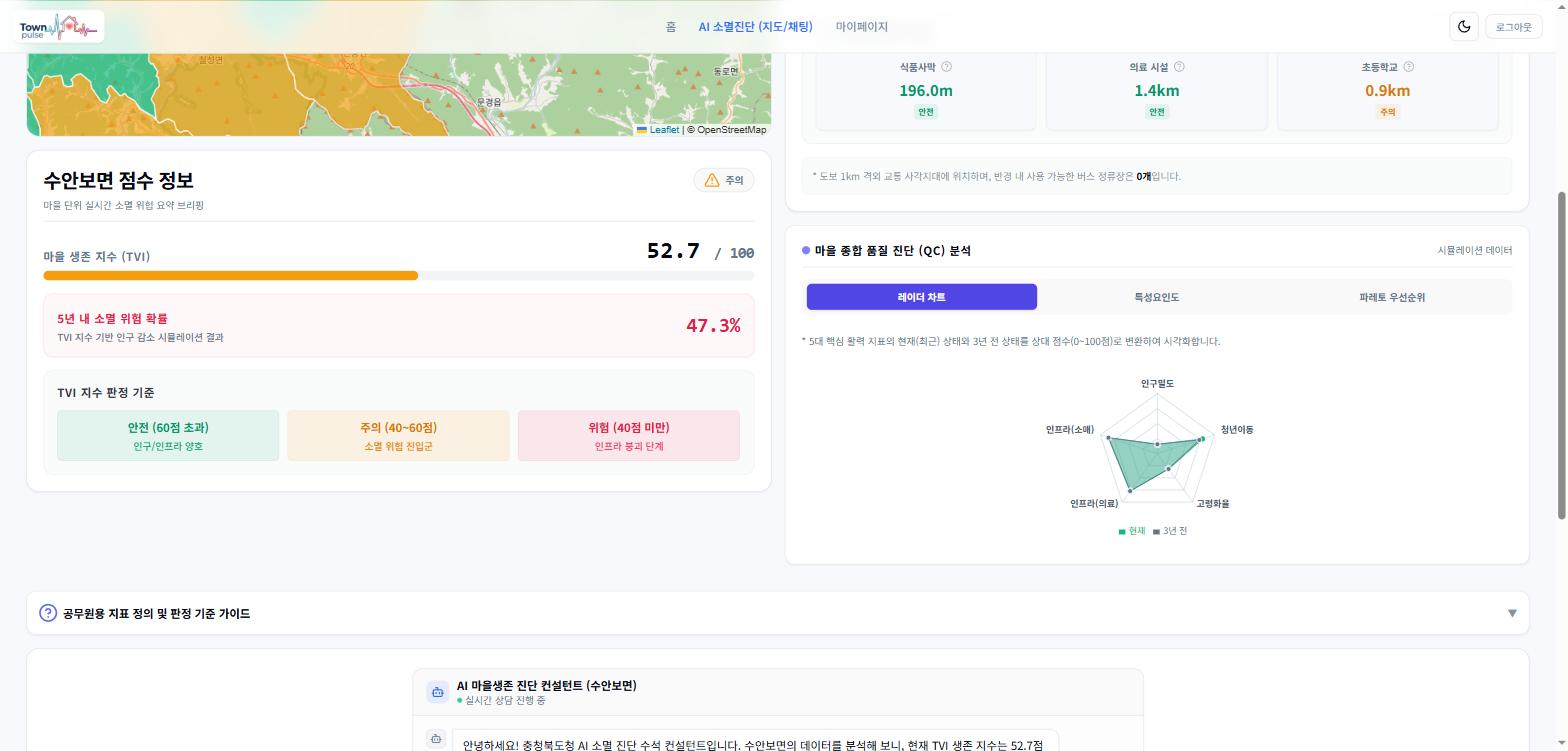Click the 안전 (60점 초과) box
This screenshot has height=751, width=1568.
[x=168, y=435]
